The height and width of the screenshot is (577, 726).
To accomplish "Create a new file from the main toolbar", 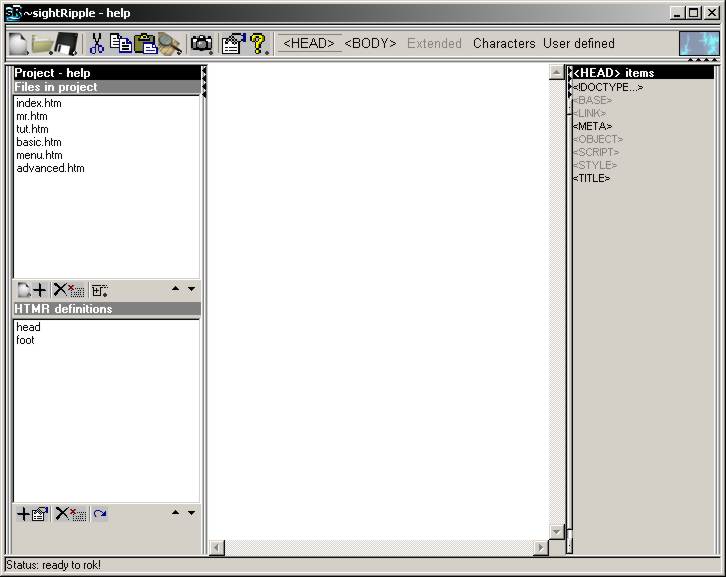I will coord(19,44).
